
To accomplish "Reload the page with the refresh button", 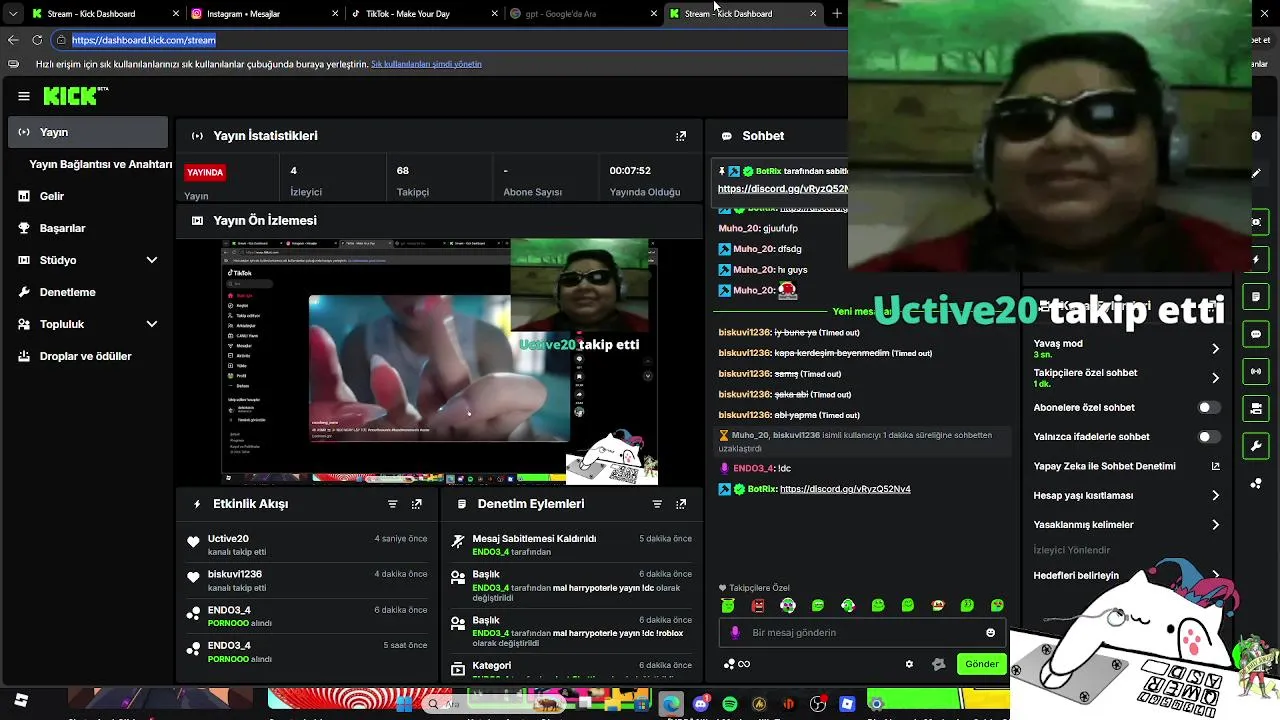I will click(37, 40).
